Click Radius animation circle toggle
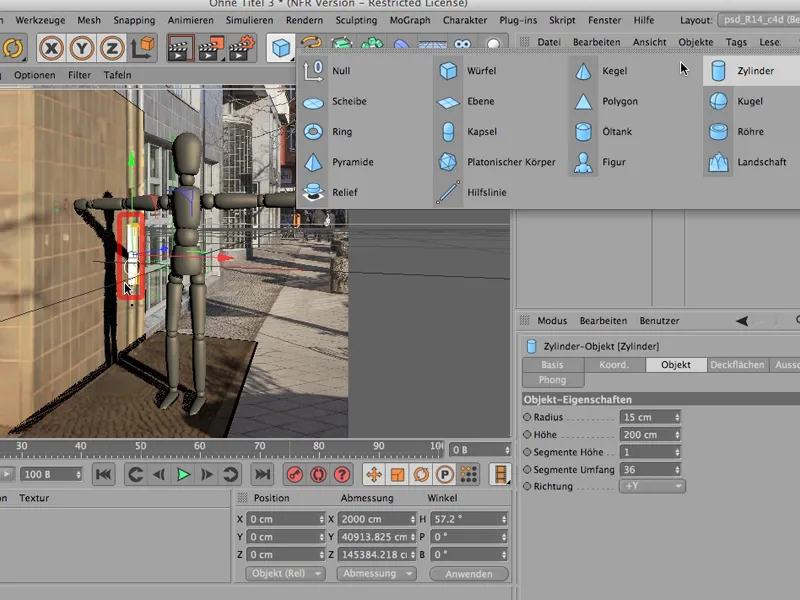800x600 pixels. (x=527, y=417)
